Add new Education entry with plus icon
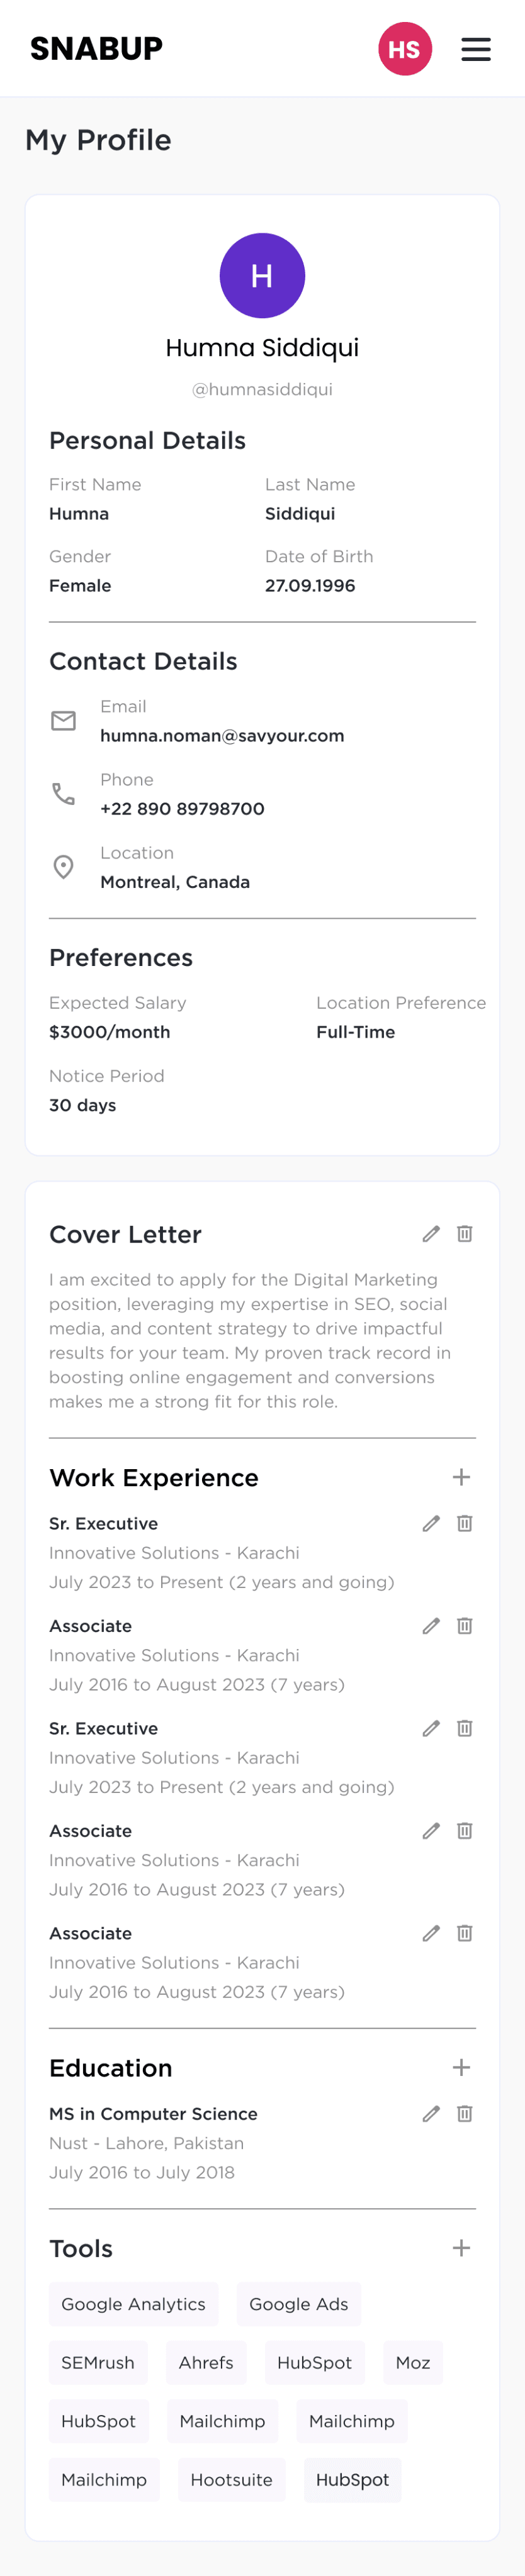The width and height of the screenshot is (525, 2576). click(x=462, y=2067)
